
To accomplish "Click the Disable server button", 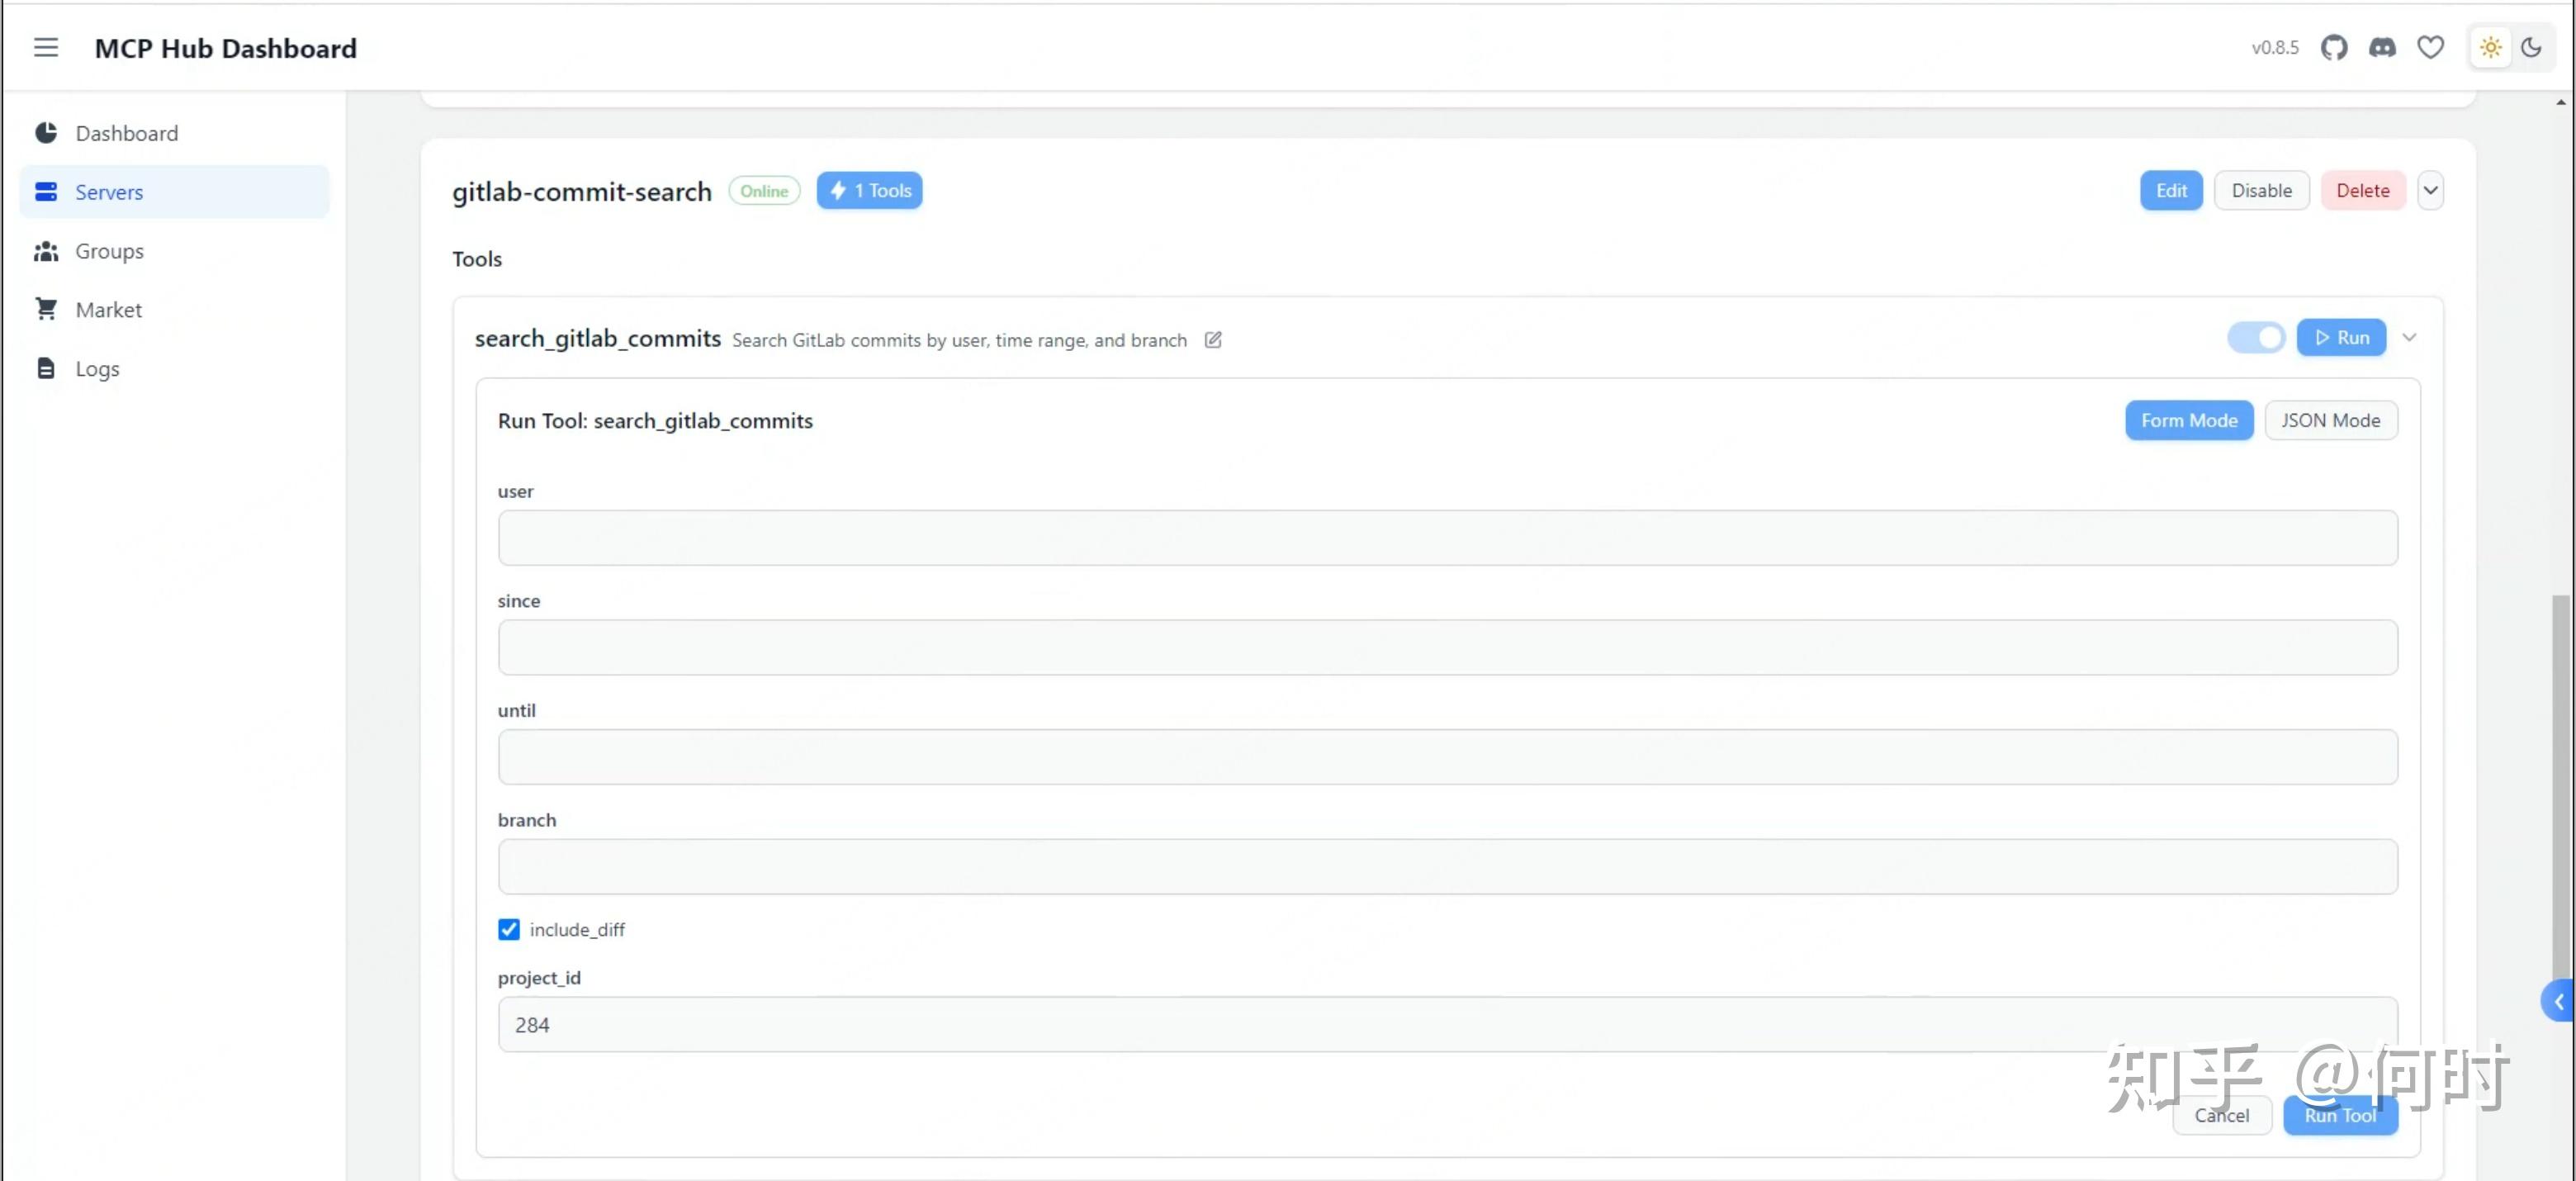I will pos(2261,190).
